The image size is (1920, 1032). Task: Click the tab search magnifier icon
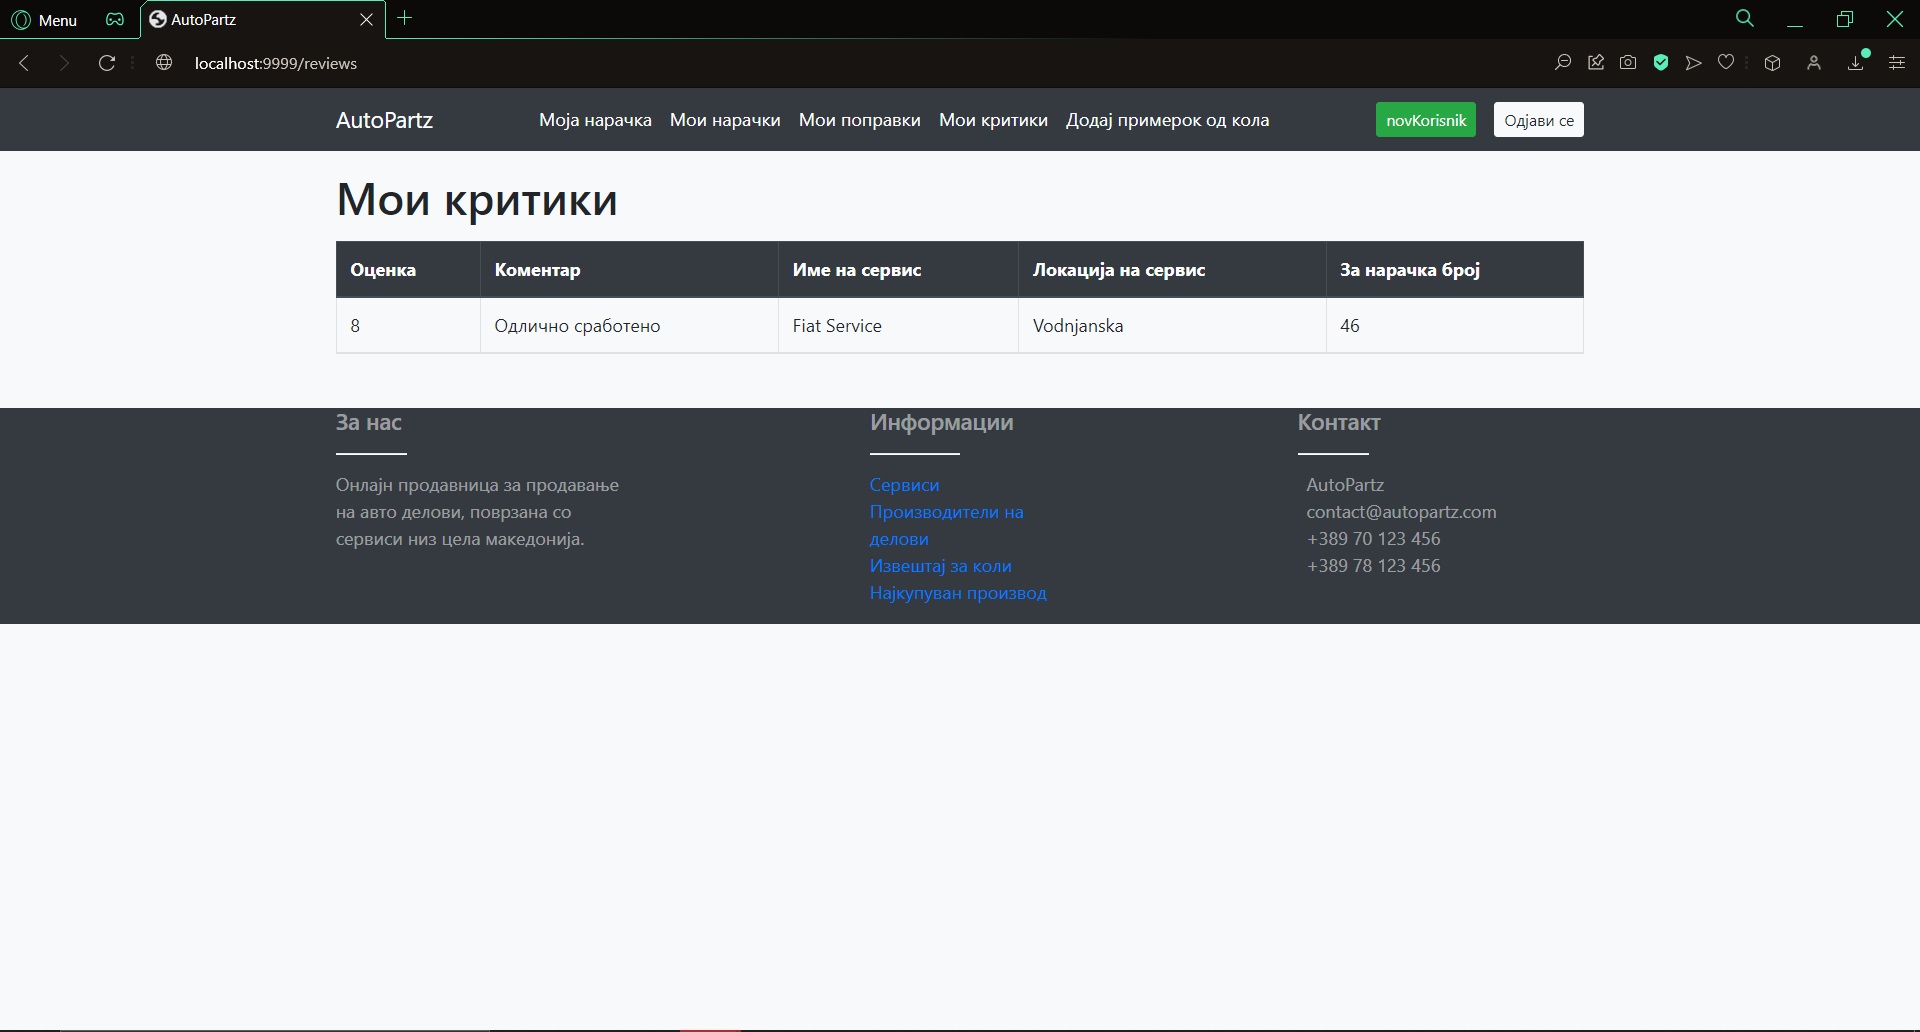(x=1744, y=19)
